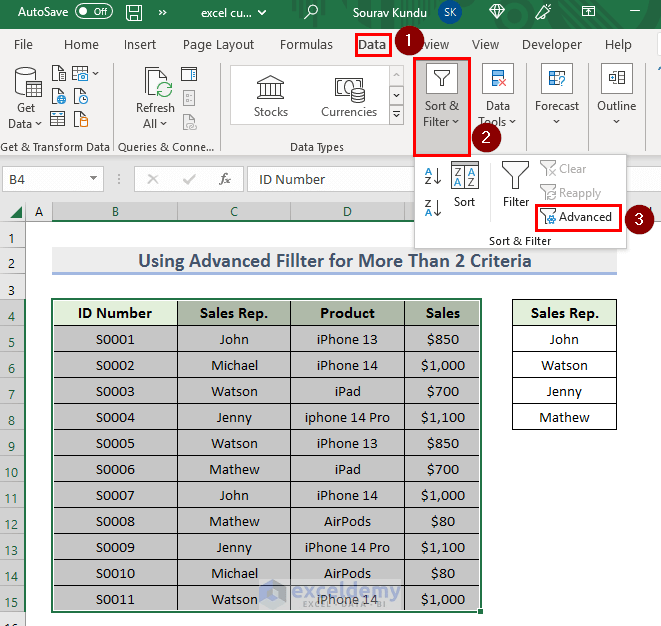Select cell with iphone 14 Pro row 8
661x626 pixels.
pyautogui.click(x=347, y=417)
